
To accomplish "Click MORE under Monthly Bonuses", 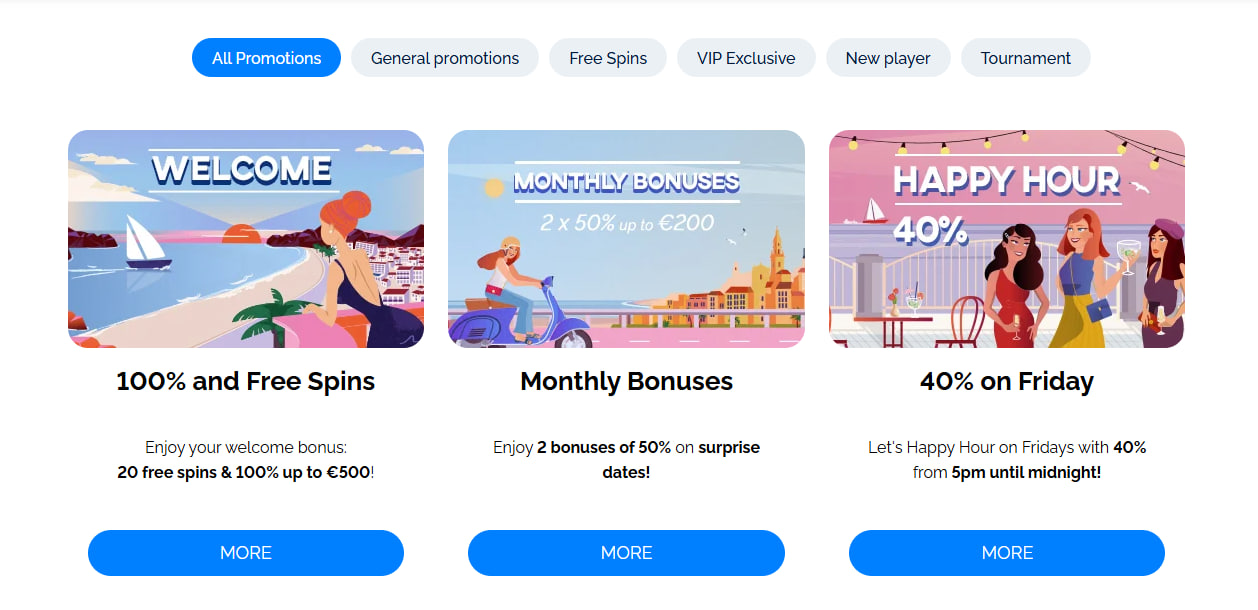I will pos(626,552).
